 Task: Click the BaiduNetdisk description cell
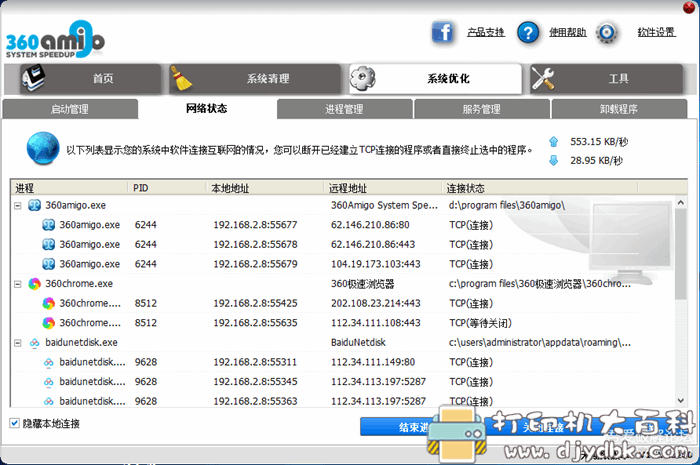pyautogui.click(x=358, y=343)
